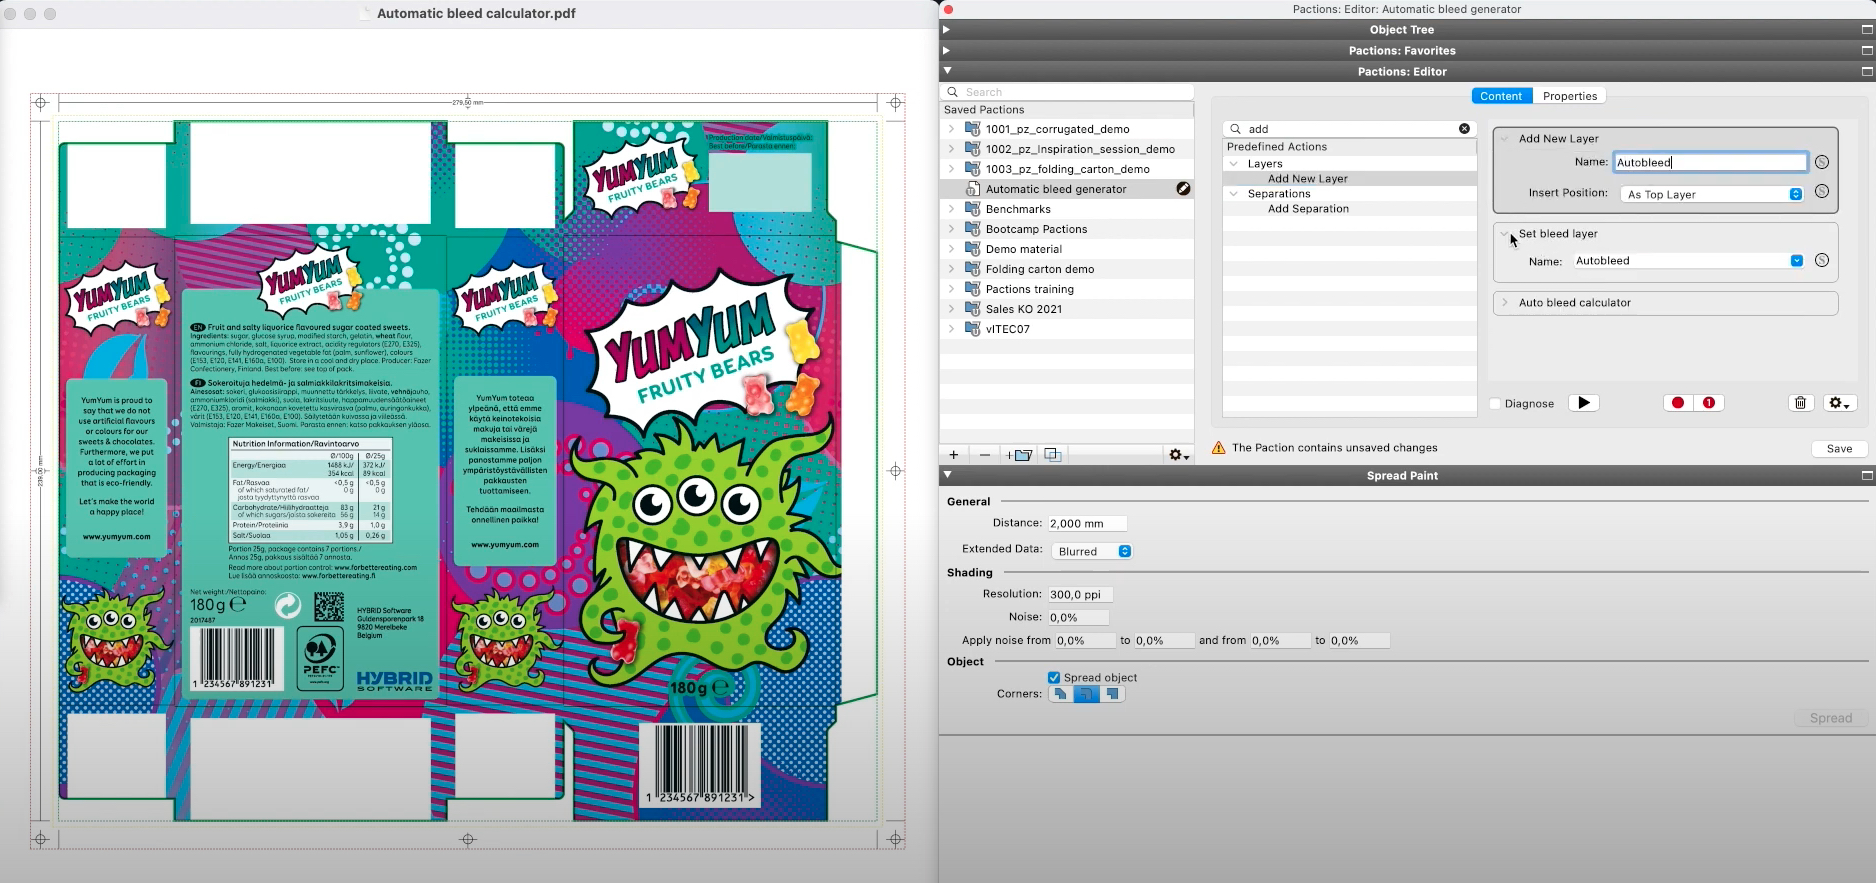
Task: Select beveled corners option icon
Action: pos(1060,694)
